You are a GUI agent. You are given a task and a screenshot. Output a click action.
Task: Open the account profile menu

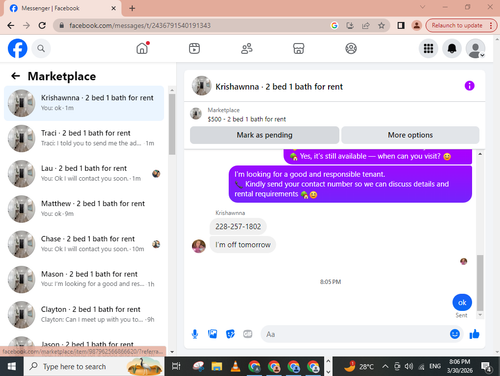(475, 49)
